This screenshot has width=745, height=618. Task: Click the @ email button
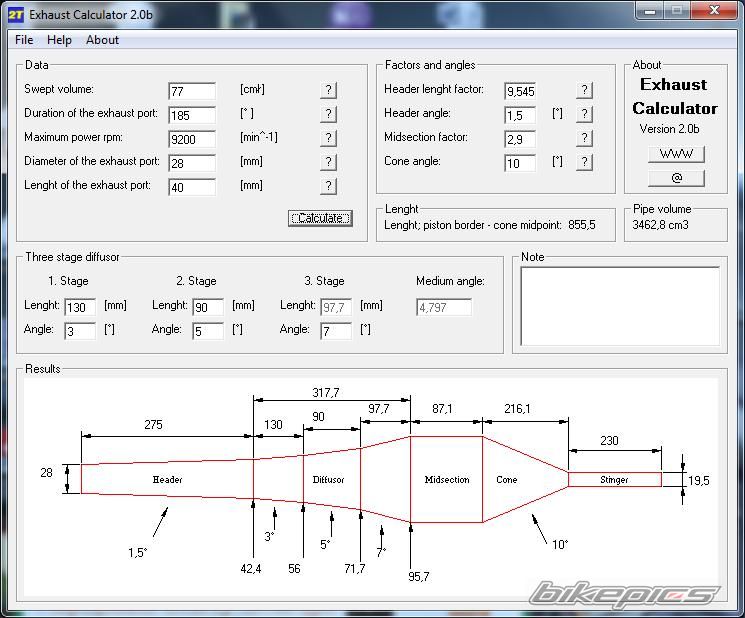[676, 178]
